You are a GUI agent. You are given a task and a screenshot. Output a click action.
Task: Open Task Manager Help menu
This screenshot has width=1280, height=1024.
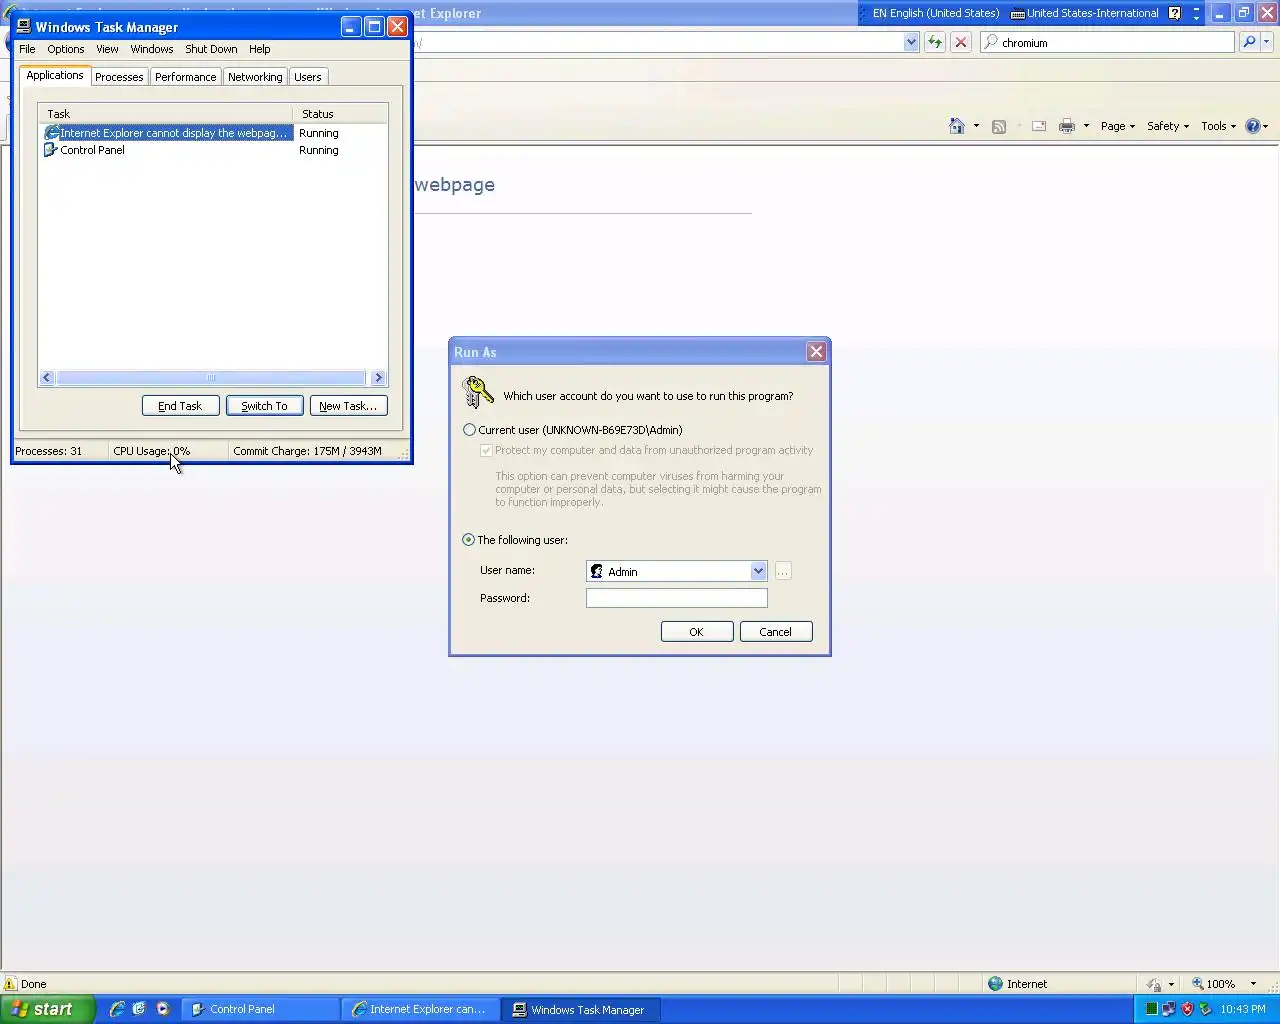(x=260, y=49)
